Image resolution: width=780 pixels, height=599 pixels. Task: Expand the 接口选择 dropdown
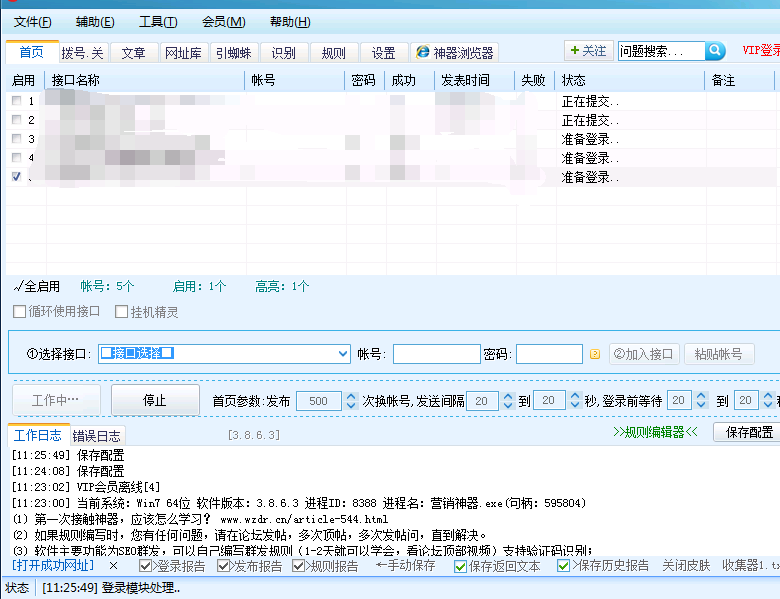[x=343, y=354]
